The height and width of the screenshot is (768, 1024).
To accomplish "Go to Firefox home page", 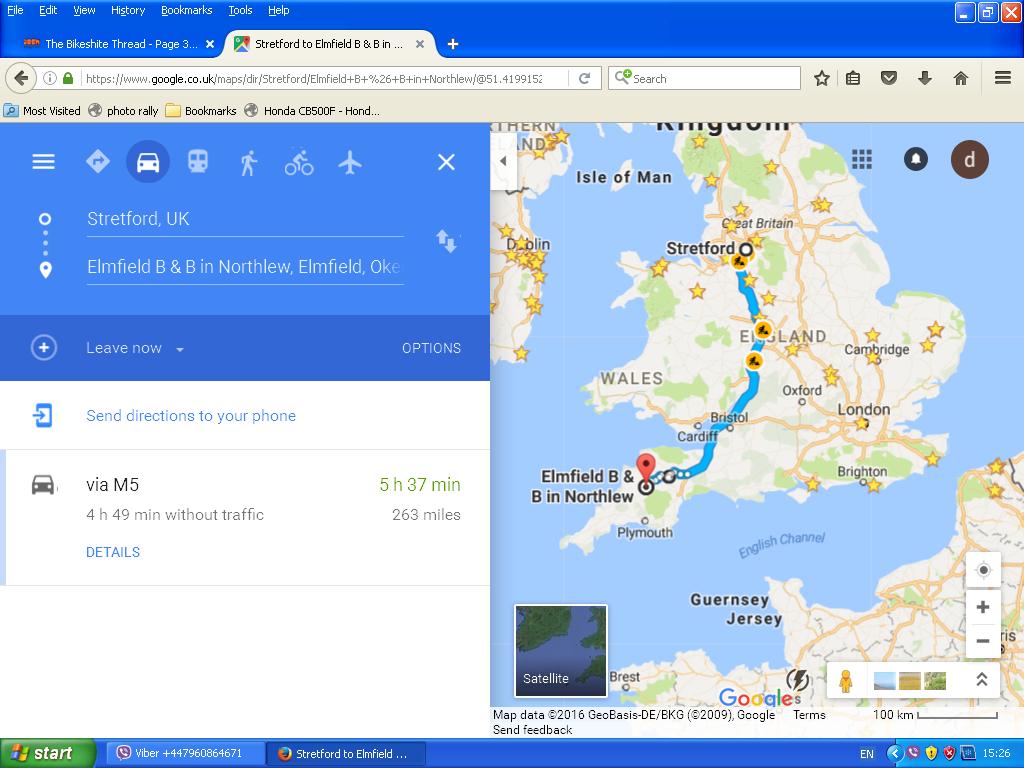I will (961, 78).
